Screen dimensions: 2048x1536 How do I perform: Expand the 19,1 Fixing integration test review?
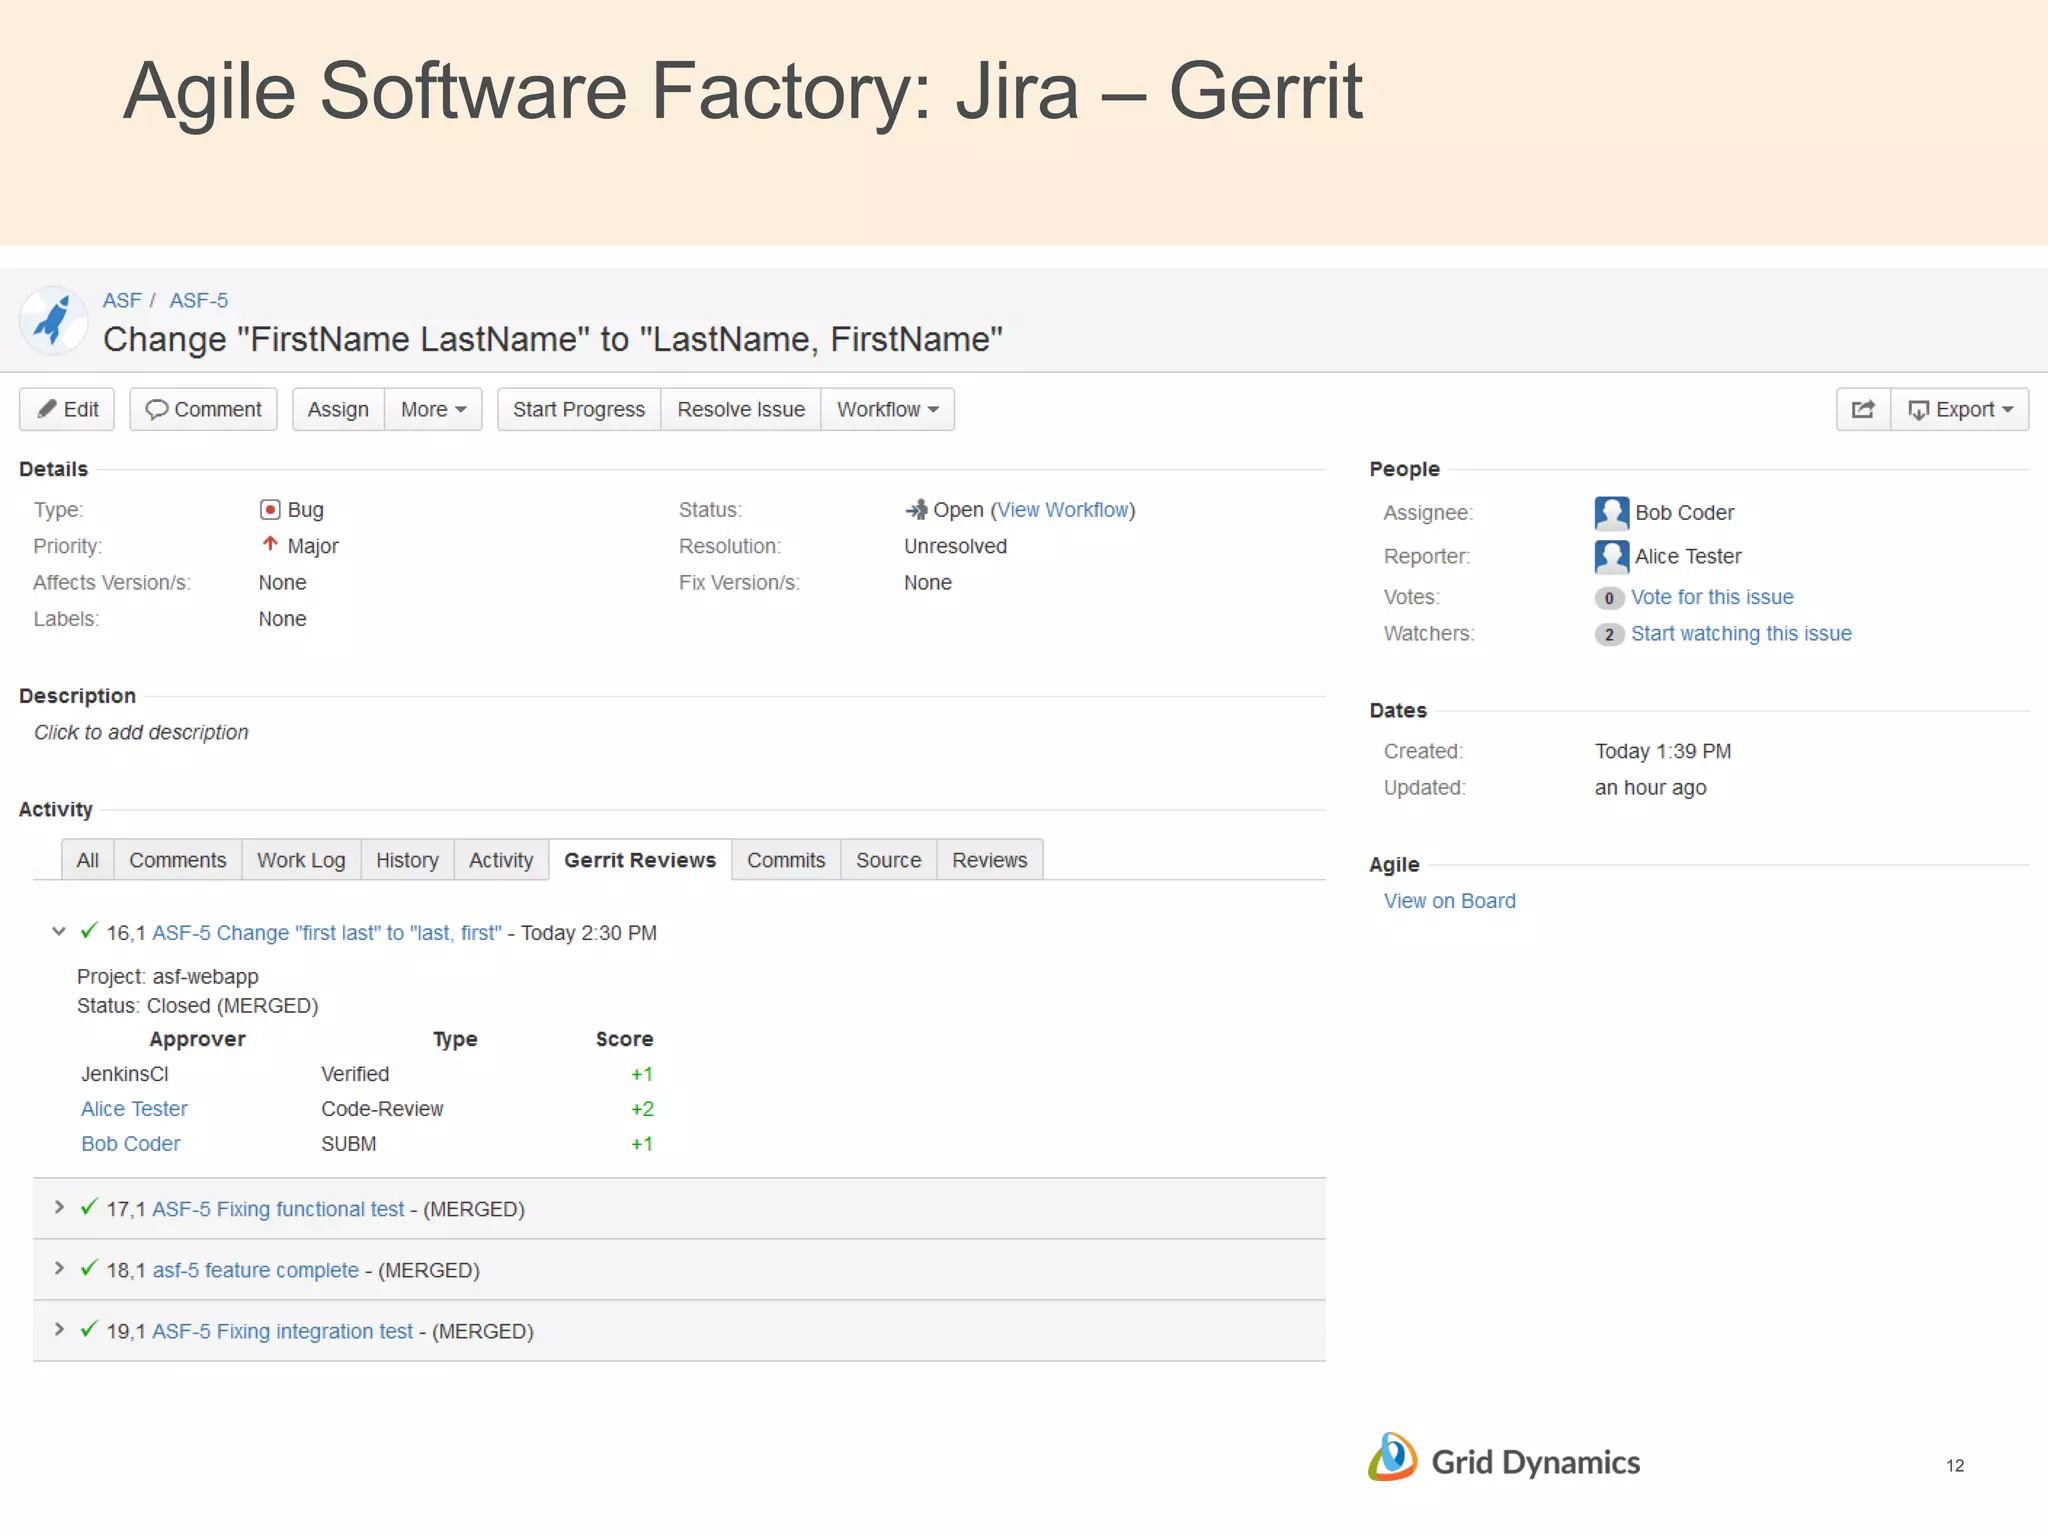[59, 1330]
